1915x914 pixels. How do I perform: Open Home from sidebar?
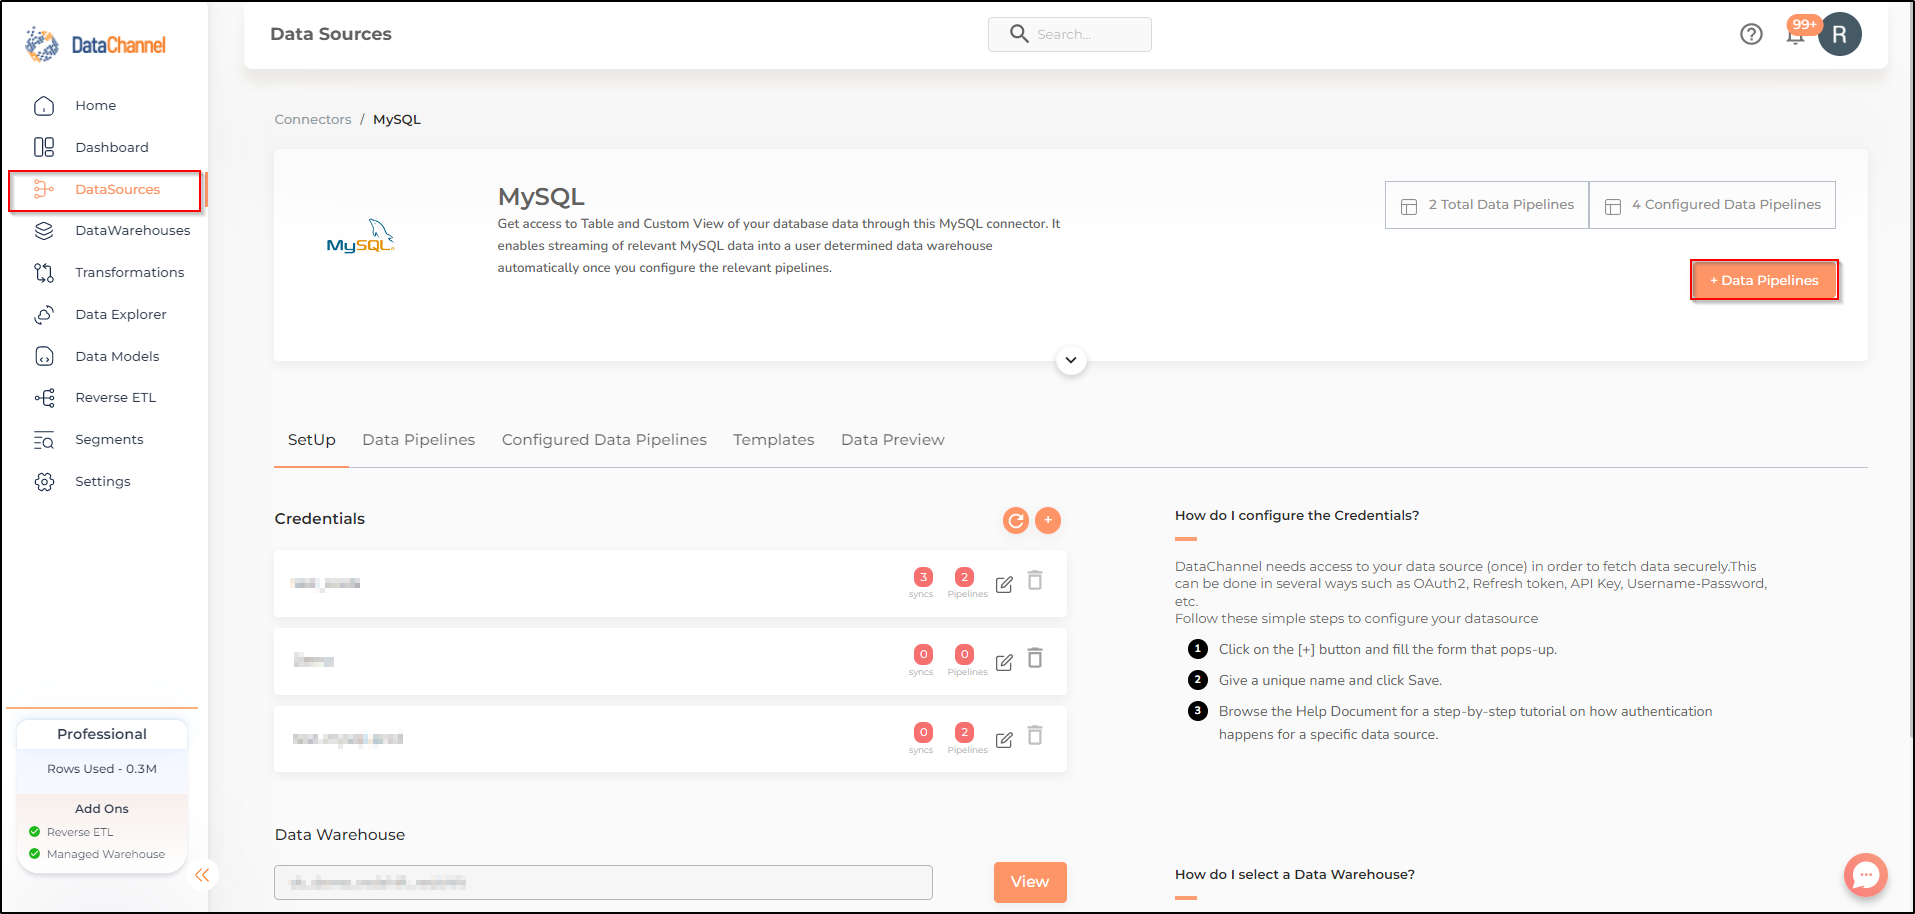point(95,105)
